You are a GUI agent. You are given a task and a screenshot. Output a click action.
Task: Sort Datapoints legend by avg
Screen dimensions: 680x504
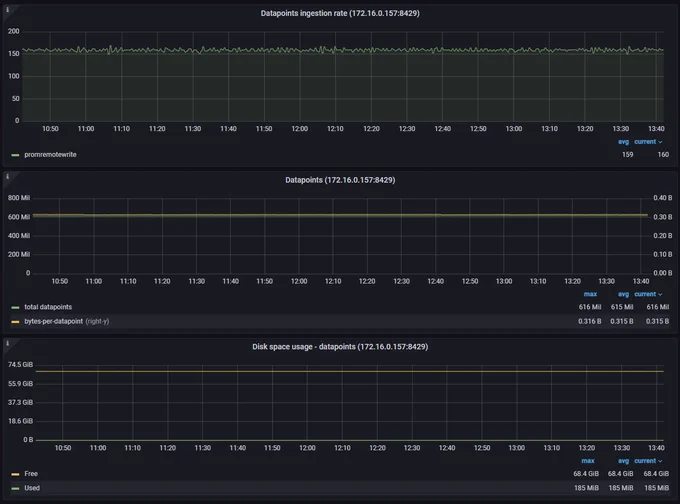[623, 294]
